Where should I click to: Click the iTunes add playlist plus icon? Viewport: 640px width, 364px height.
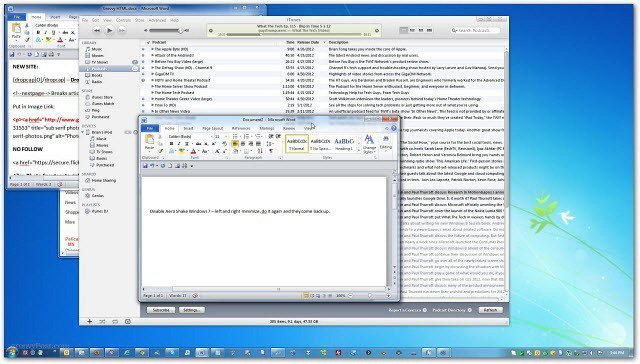89,322
